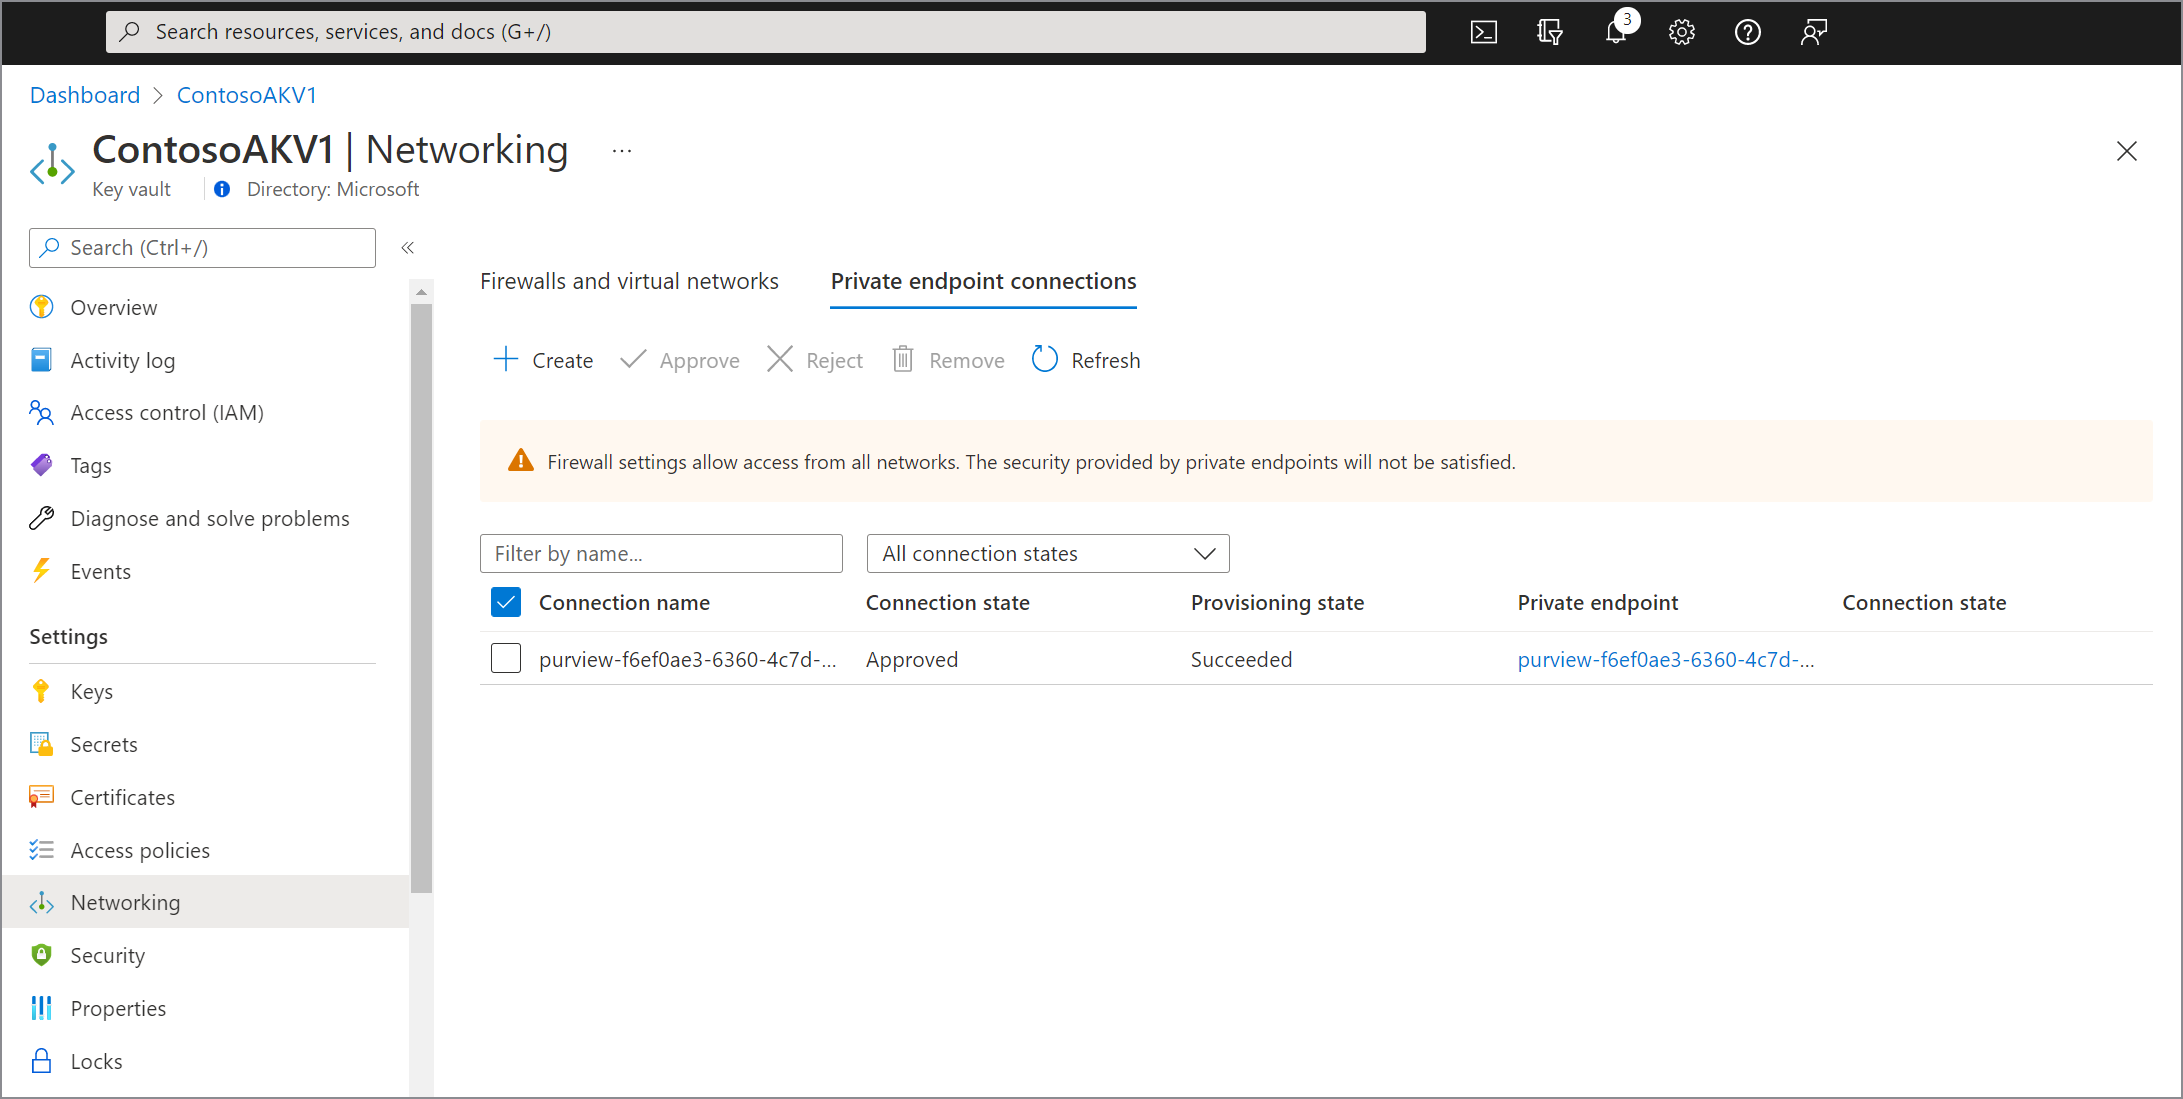The height and width of the screenshot is (1099, 2183).
Task: Select the Tags icon
Action: coord(43,464)
